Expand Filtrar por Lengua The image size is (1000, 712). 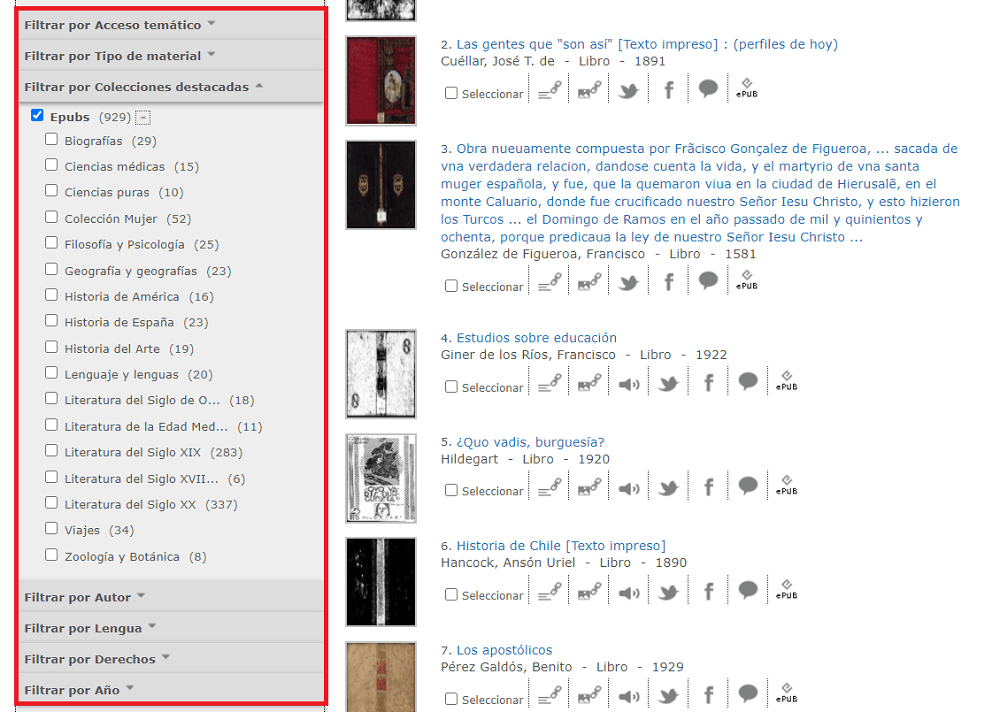coord(171,628)
